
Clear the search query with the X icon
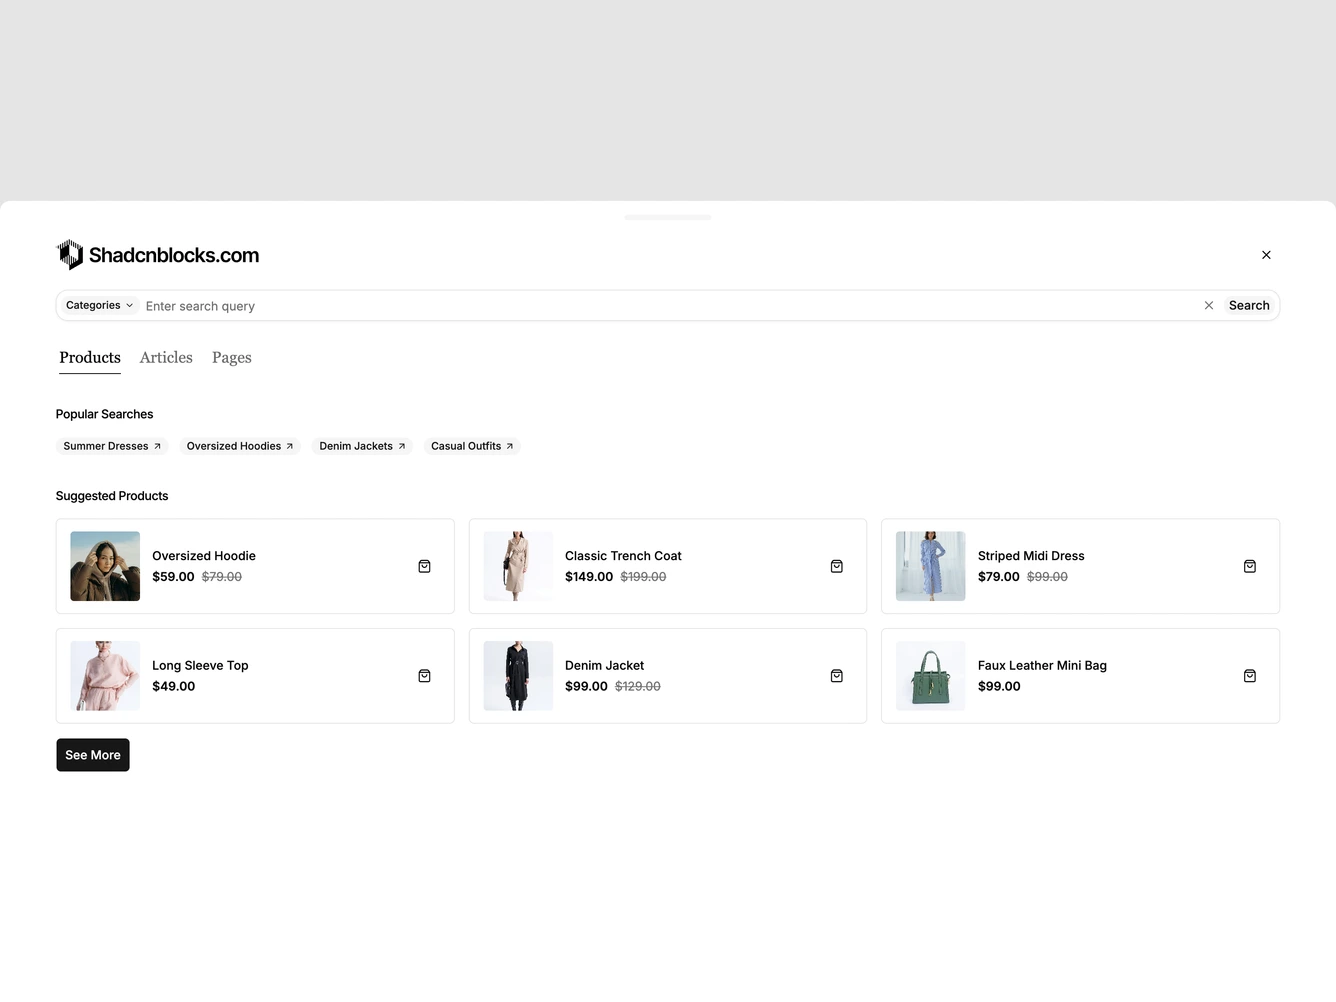point(1208,306)
